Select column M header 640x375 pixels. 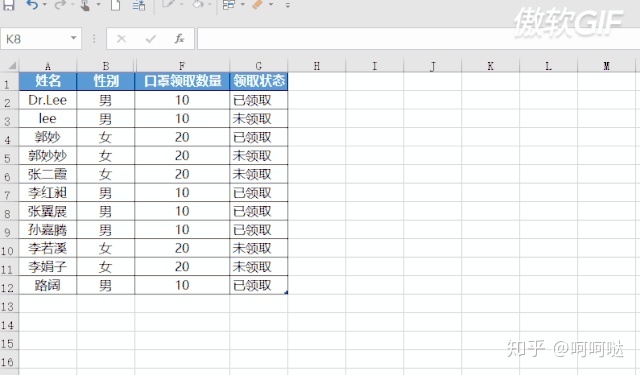coord(607,66)
